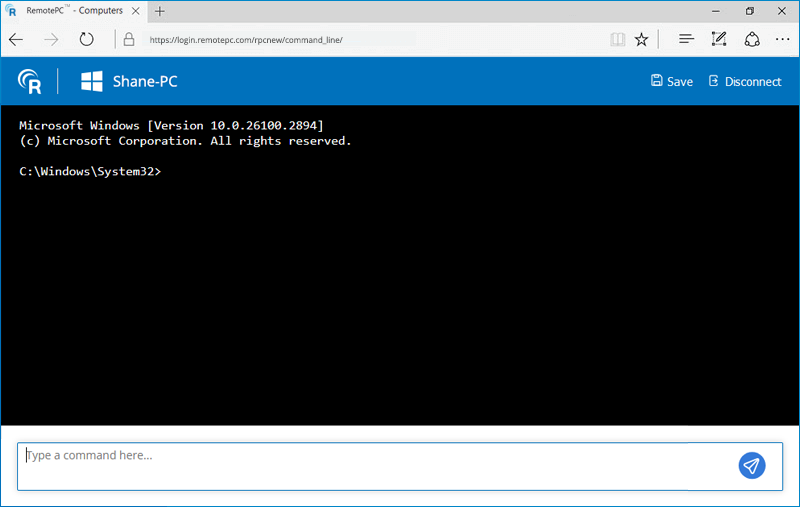Open the browser Settings and more menu
This screenshot has height=507, width=800.
tap(782, 40)
